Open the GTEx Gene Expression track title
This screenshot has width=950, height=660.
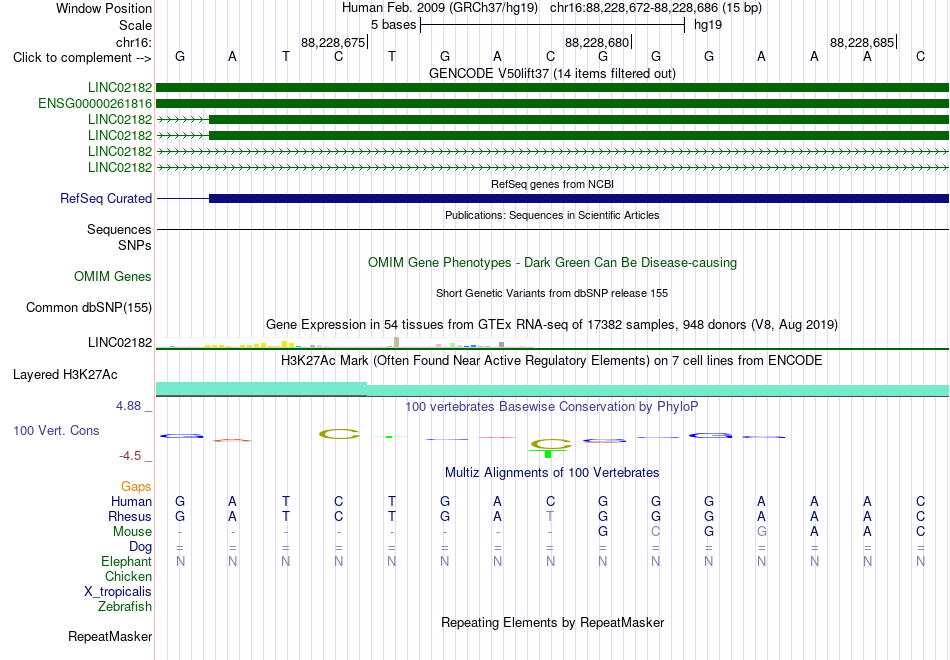coord(552,324)
